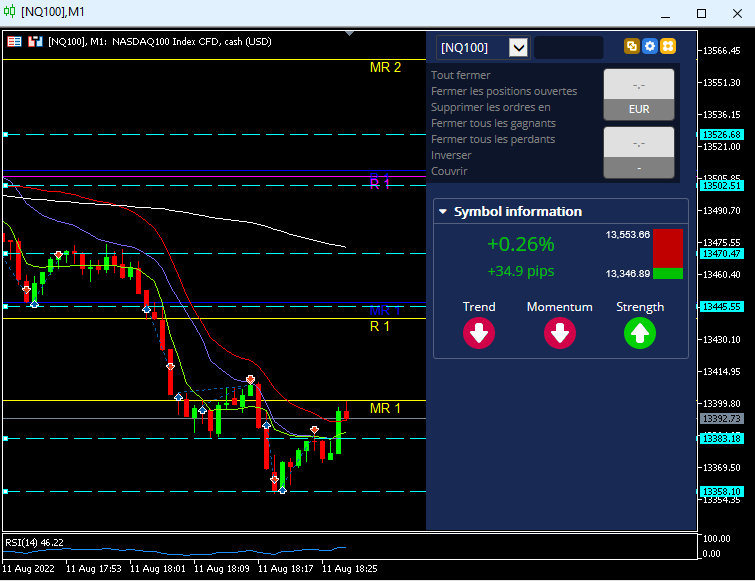This screenshot has height=581, width=755.
Task: Select the [NQ100] symbol combo box
Action: point(483,48)
